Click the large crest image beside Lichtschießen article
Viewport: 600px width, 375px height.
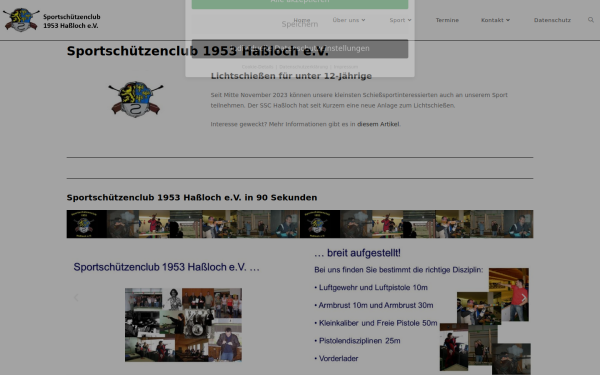pyautogui.click(x=136, y=99)
